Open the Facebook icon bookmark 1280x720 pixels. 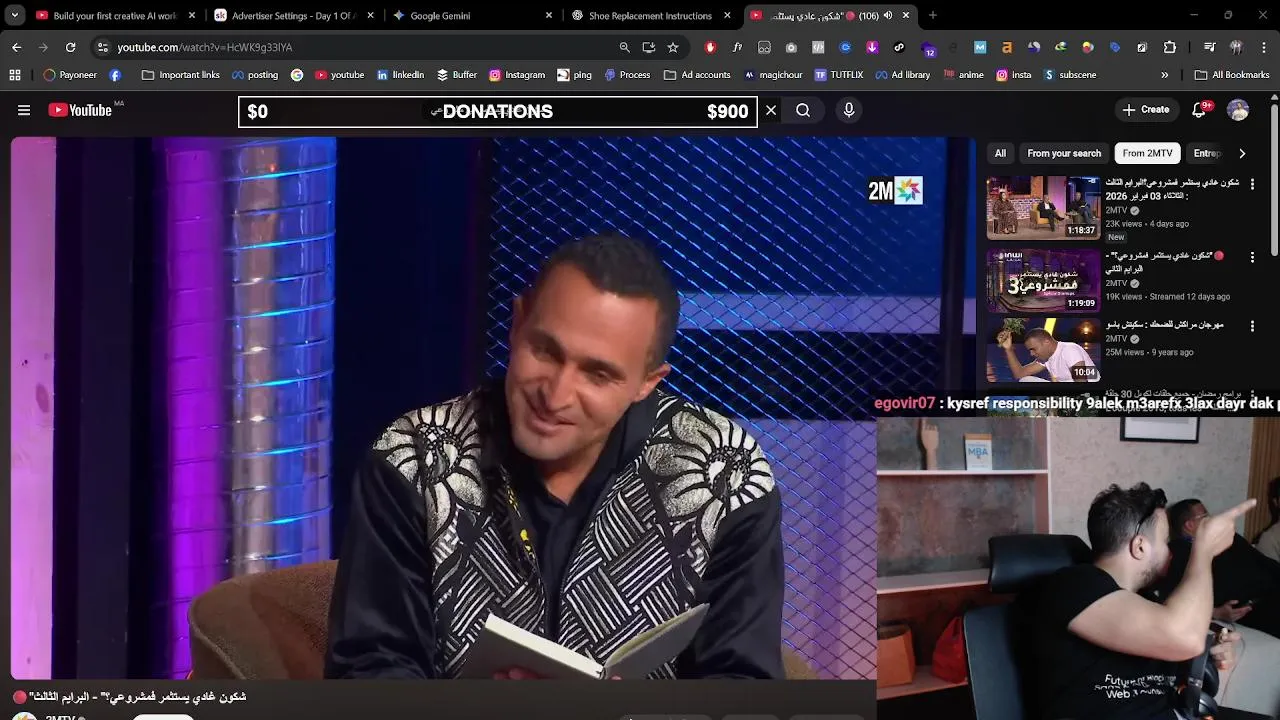[x=115, y=75]
